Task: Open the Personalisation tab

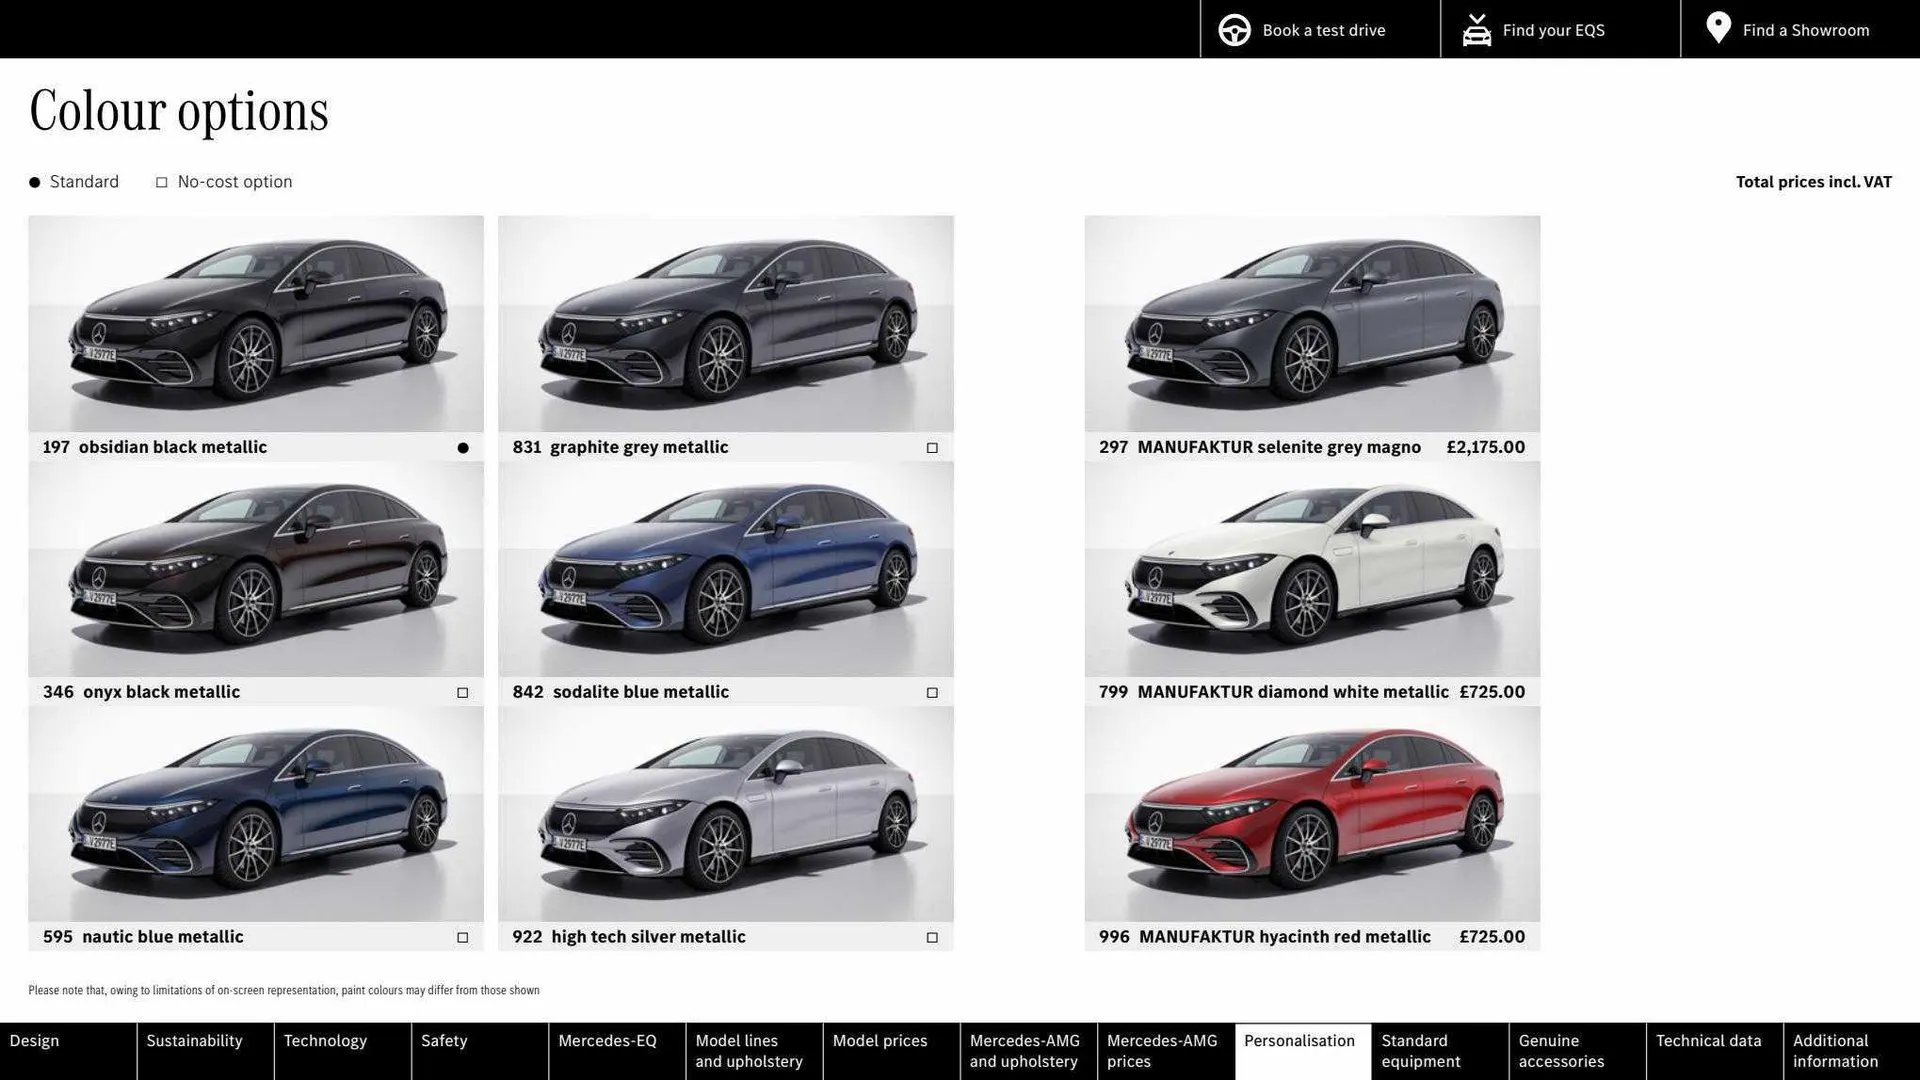Action: (1301, 1040)
